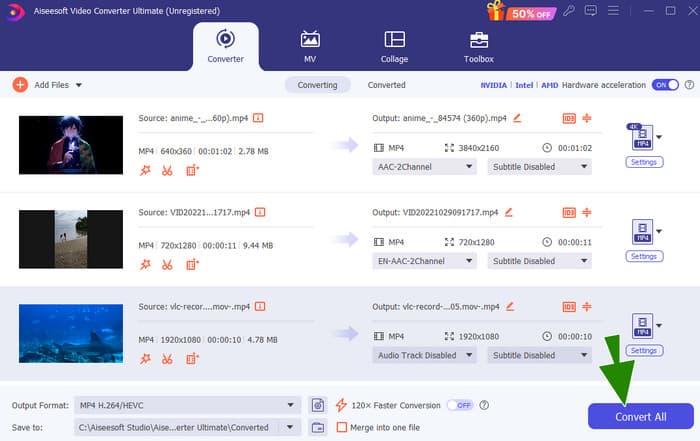View info for vlc-record source file

point(260,306)
